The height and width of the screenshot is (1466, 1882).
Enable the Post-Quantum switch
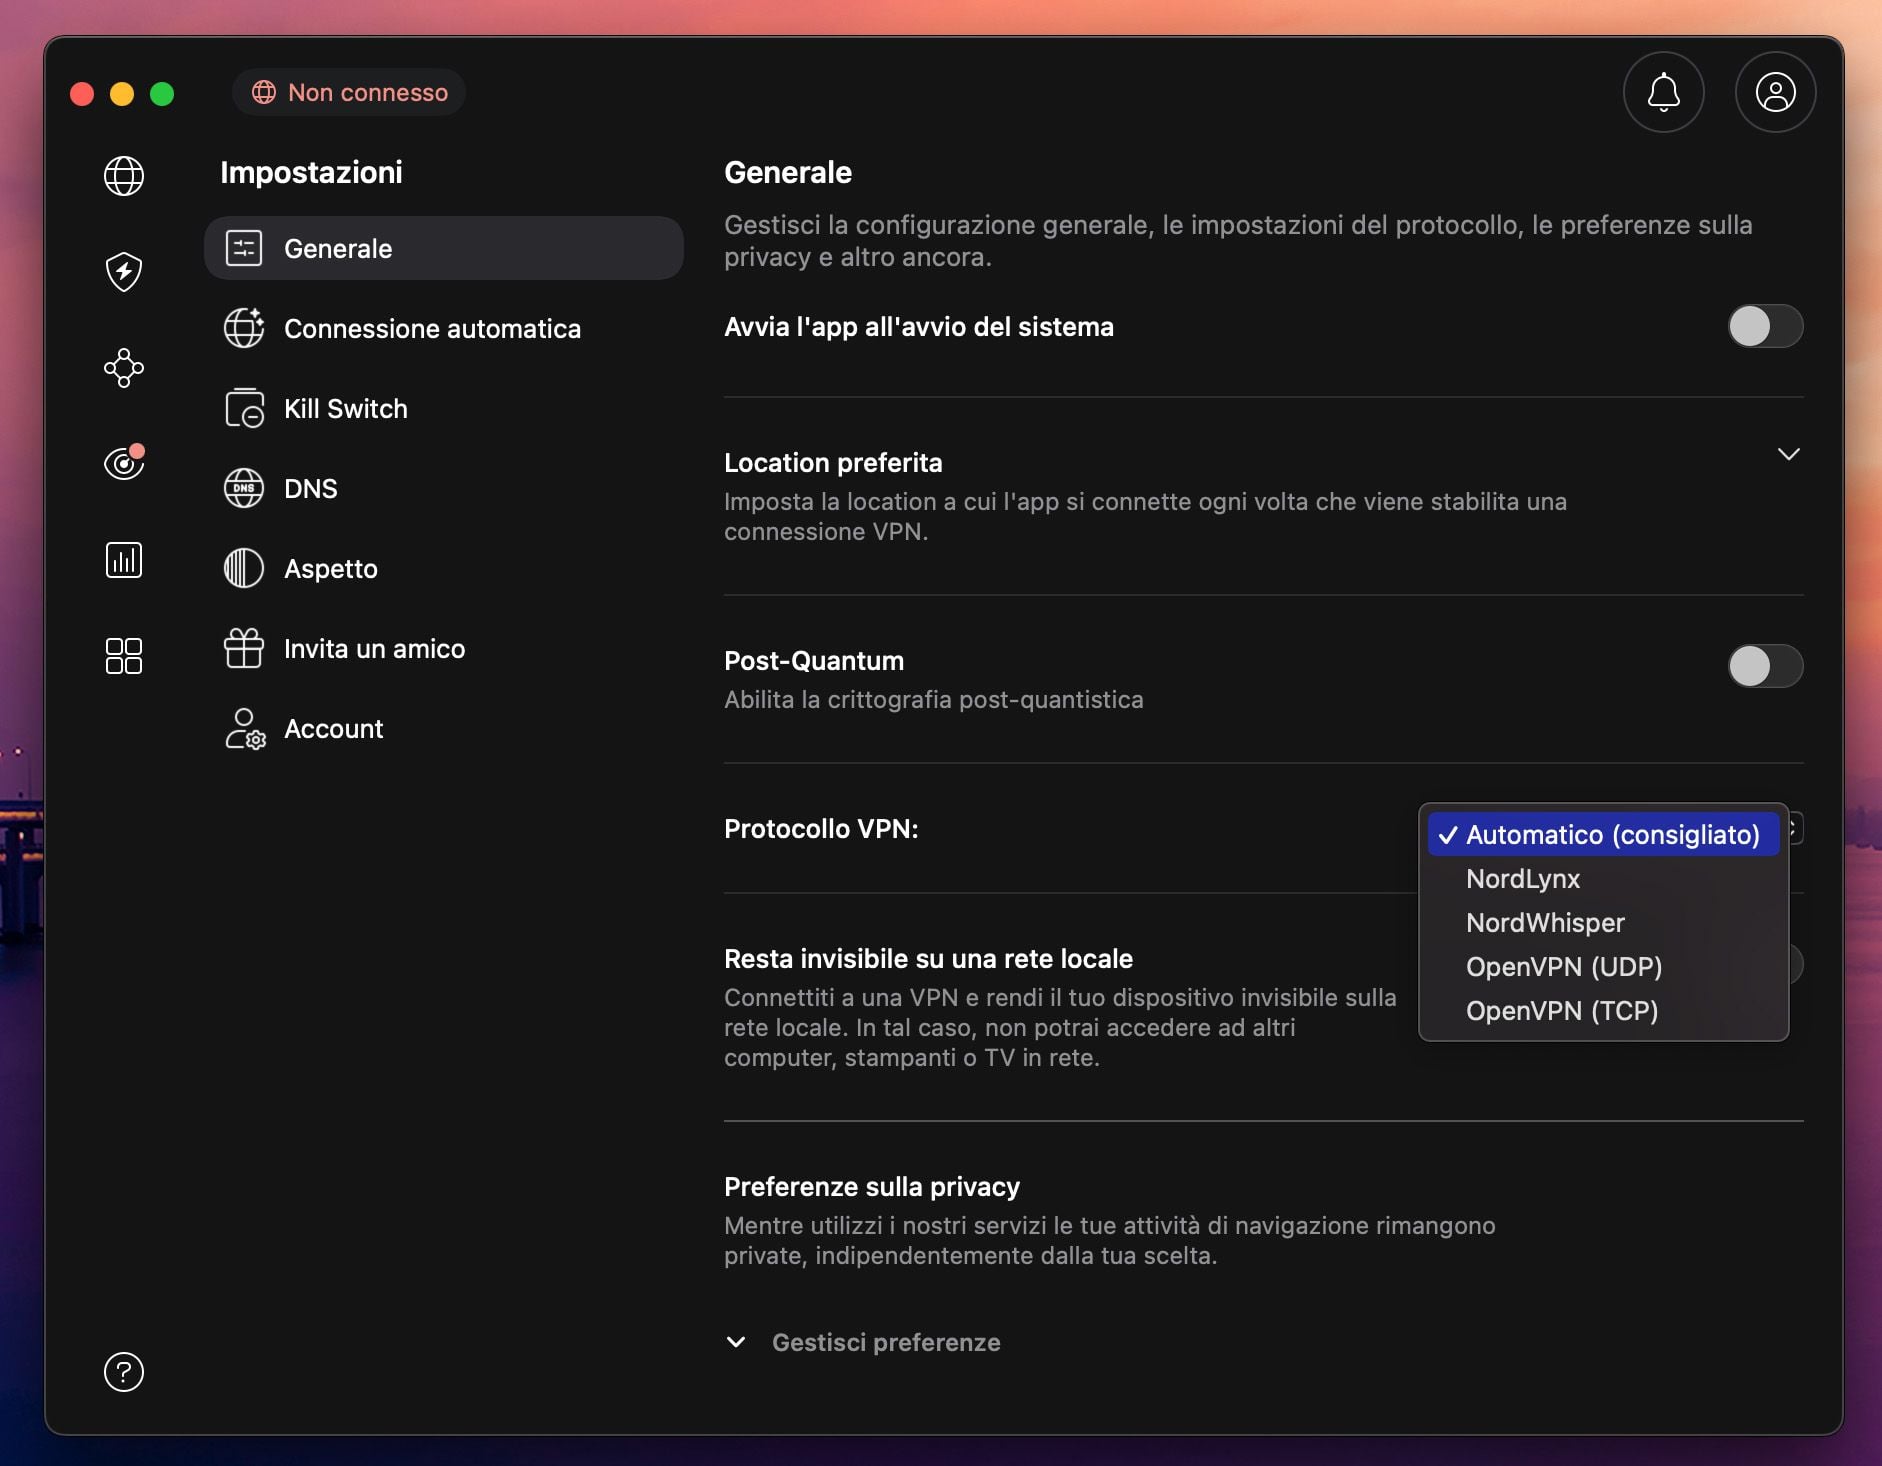click(x=1766, y=666)
